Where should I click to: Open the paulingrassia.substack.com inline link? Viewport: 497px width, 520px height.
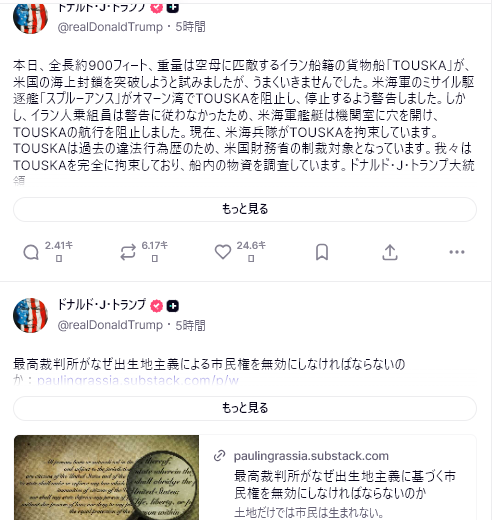pyautogui.click(x=138, y=380)
